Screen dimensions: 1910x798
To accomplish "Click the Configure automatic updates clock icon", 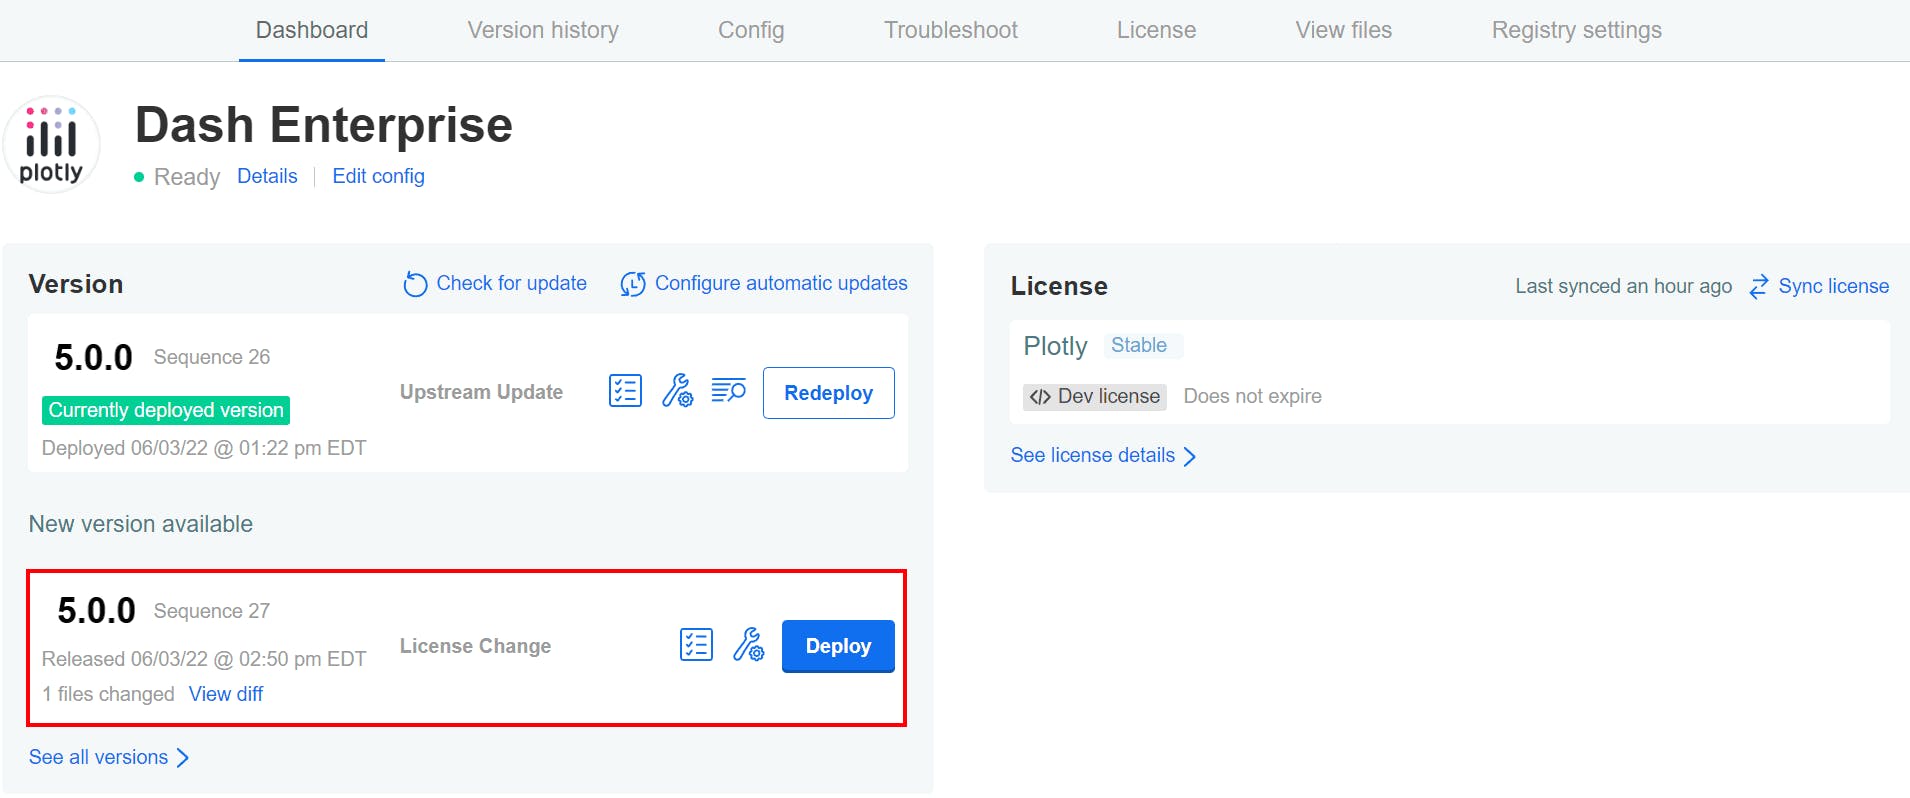I will click(x=632, y=284).
